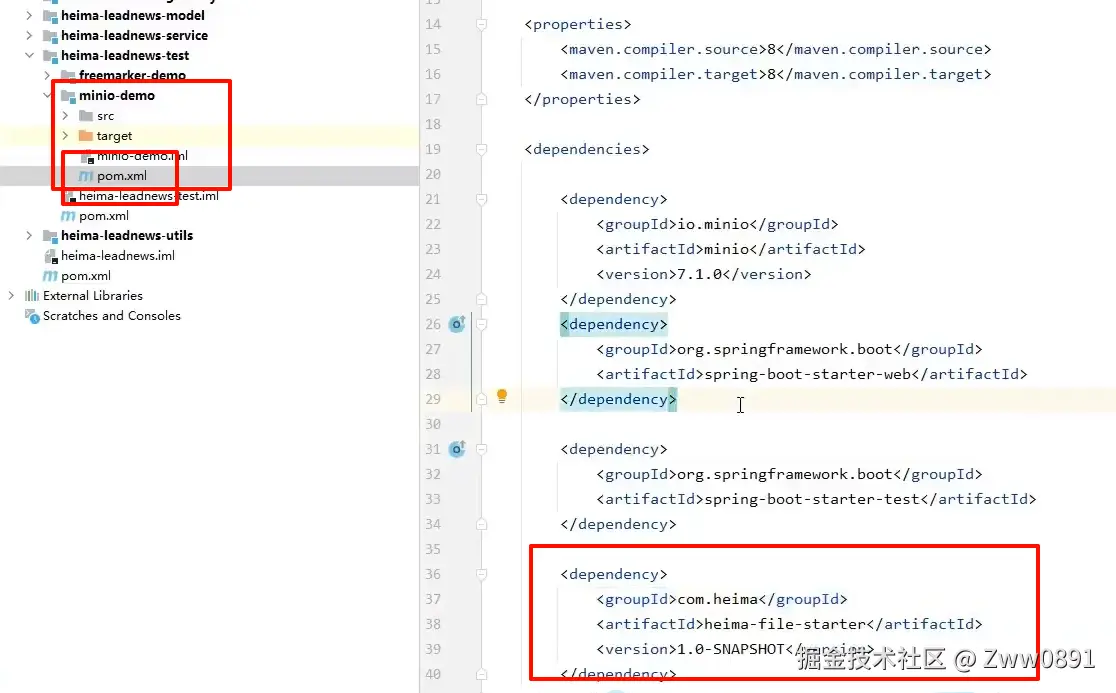The height and width of the screenshot is (693, 1116).
Task: Open pom.xml listed right below heima-leadnews-test.iml
Action: click(x=104, y=216)
